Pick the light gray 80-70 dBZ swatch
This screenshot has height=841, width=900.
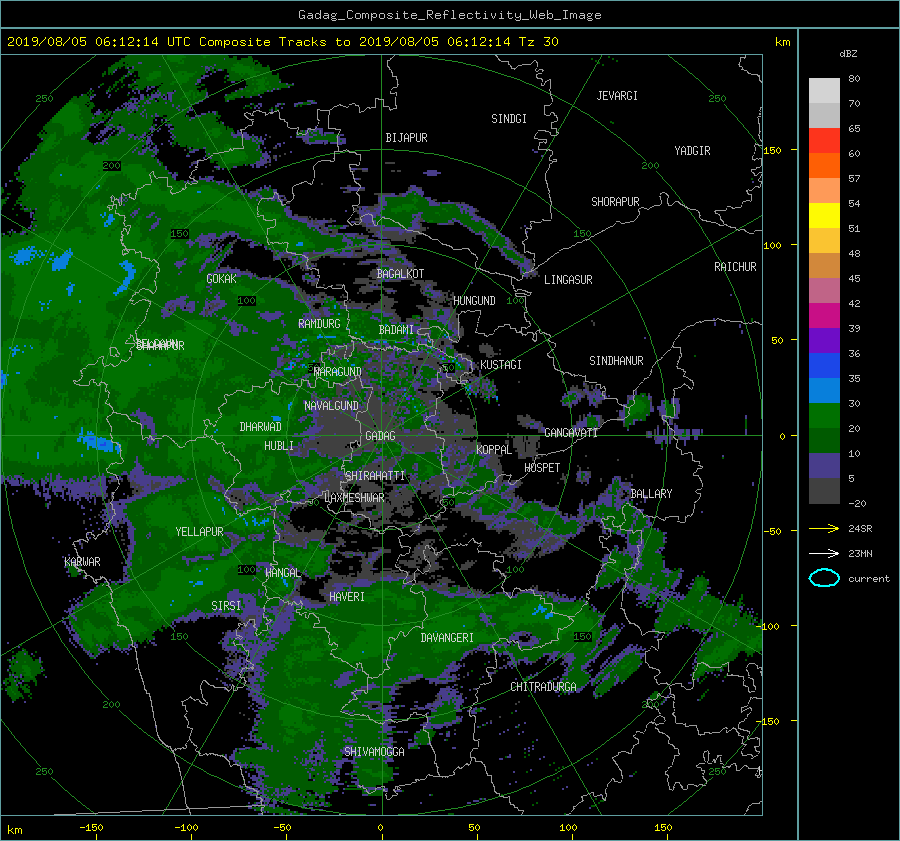pos(824,91)
